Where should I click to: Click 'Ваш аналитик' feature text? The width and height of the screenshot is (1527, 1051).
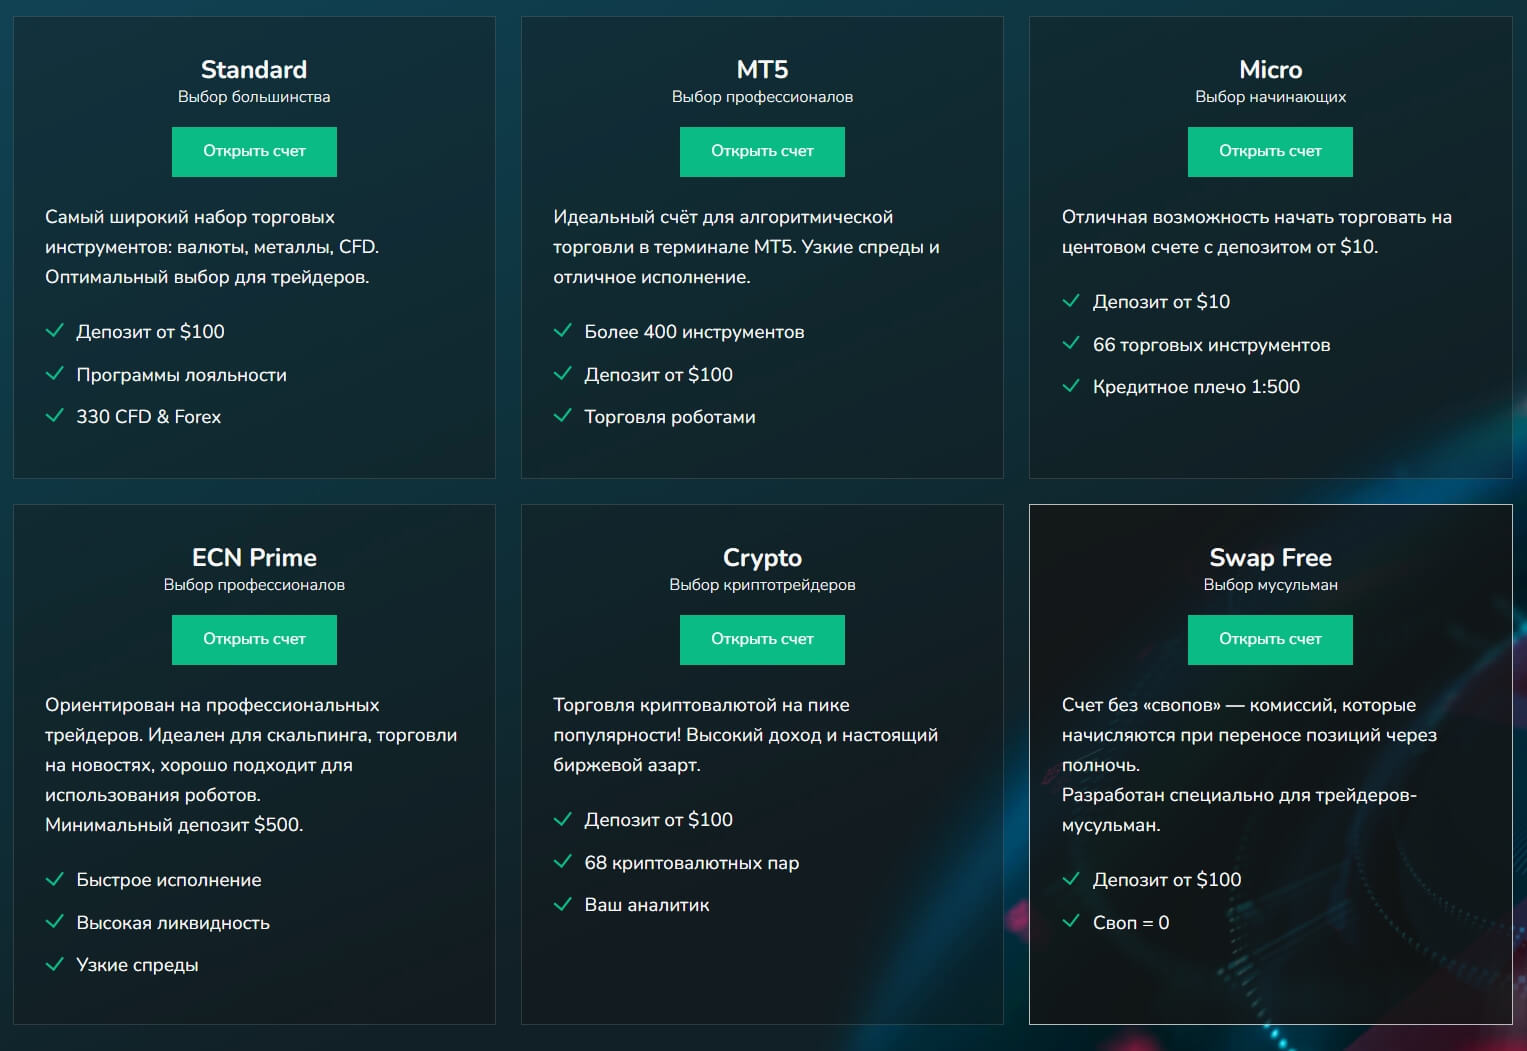[x=647, y=905]
